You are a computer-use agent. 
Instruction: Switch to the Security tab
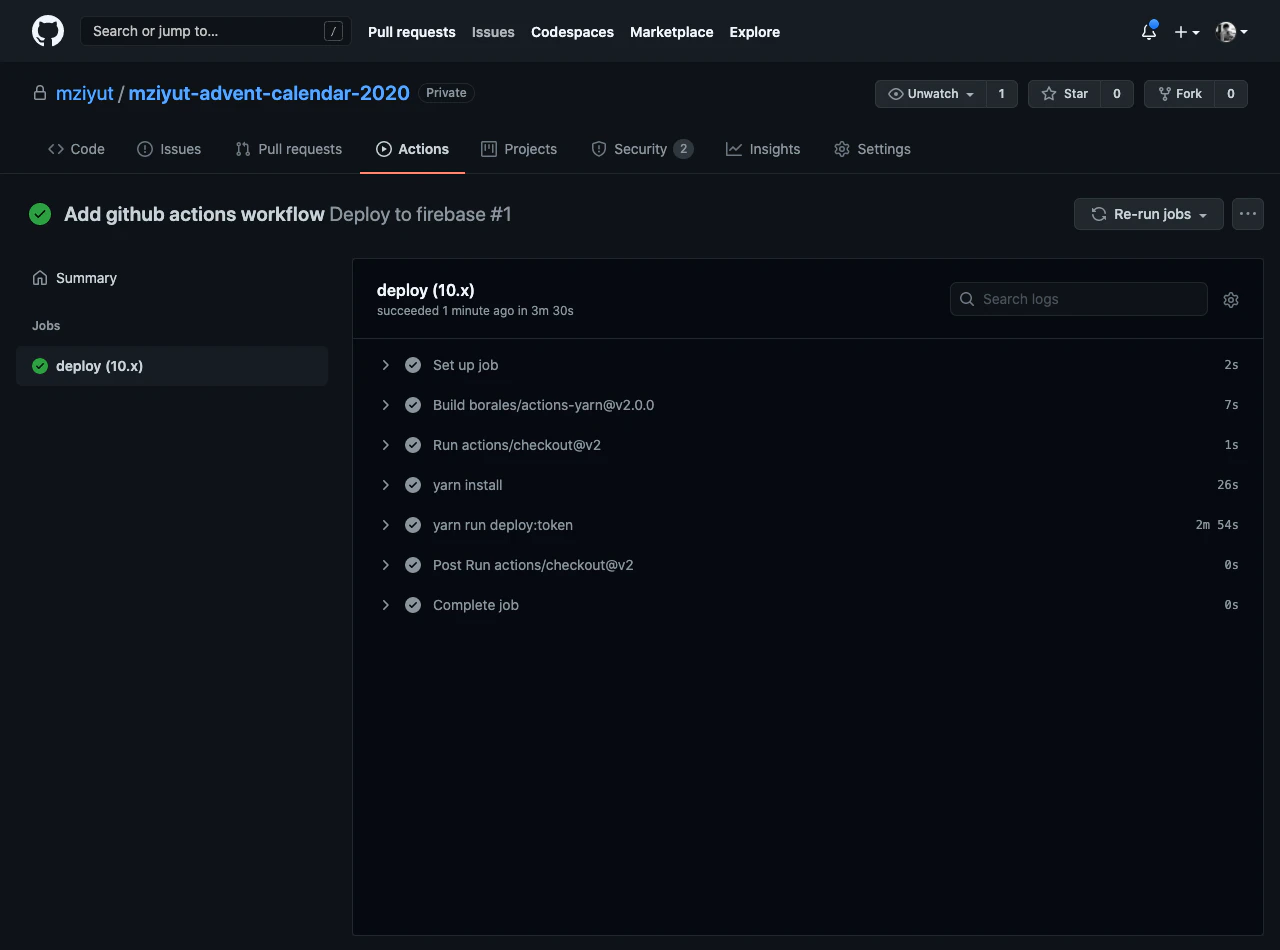(642, 148)
